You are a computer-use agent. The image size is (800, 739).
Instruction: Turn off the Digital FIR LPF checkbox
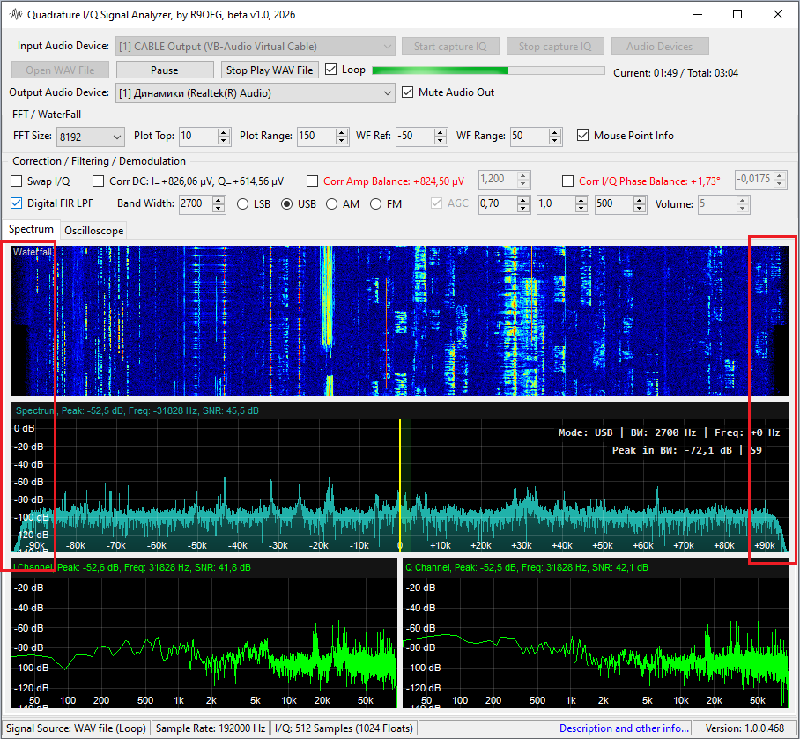point(17,204)
